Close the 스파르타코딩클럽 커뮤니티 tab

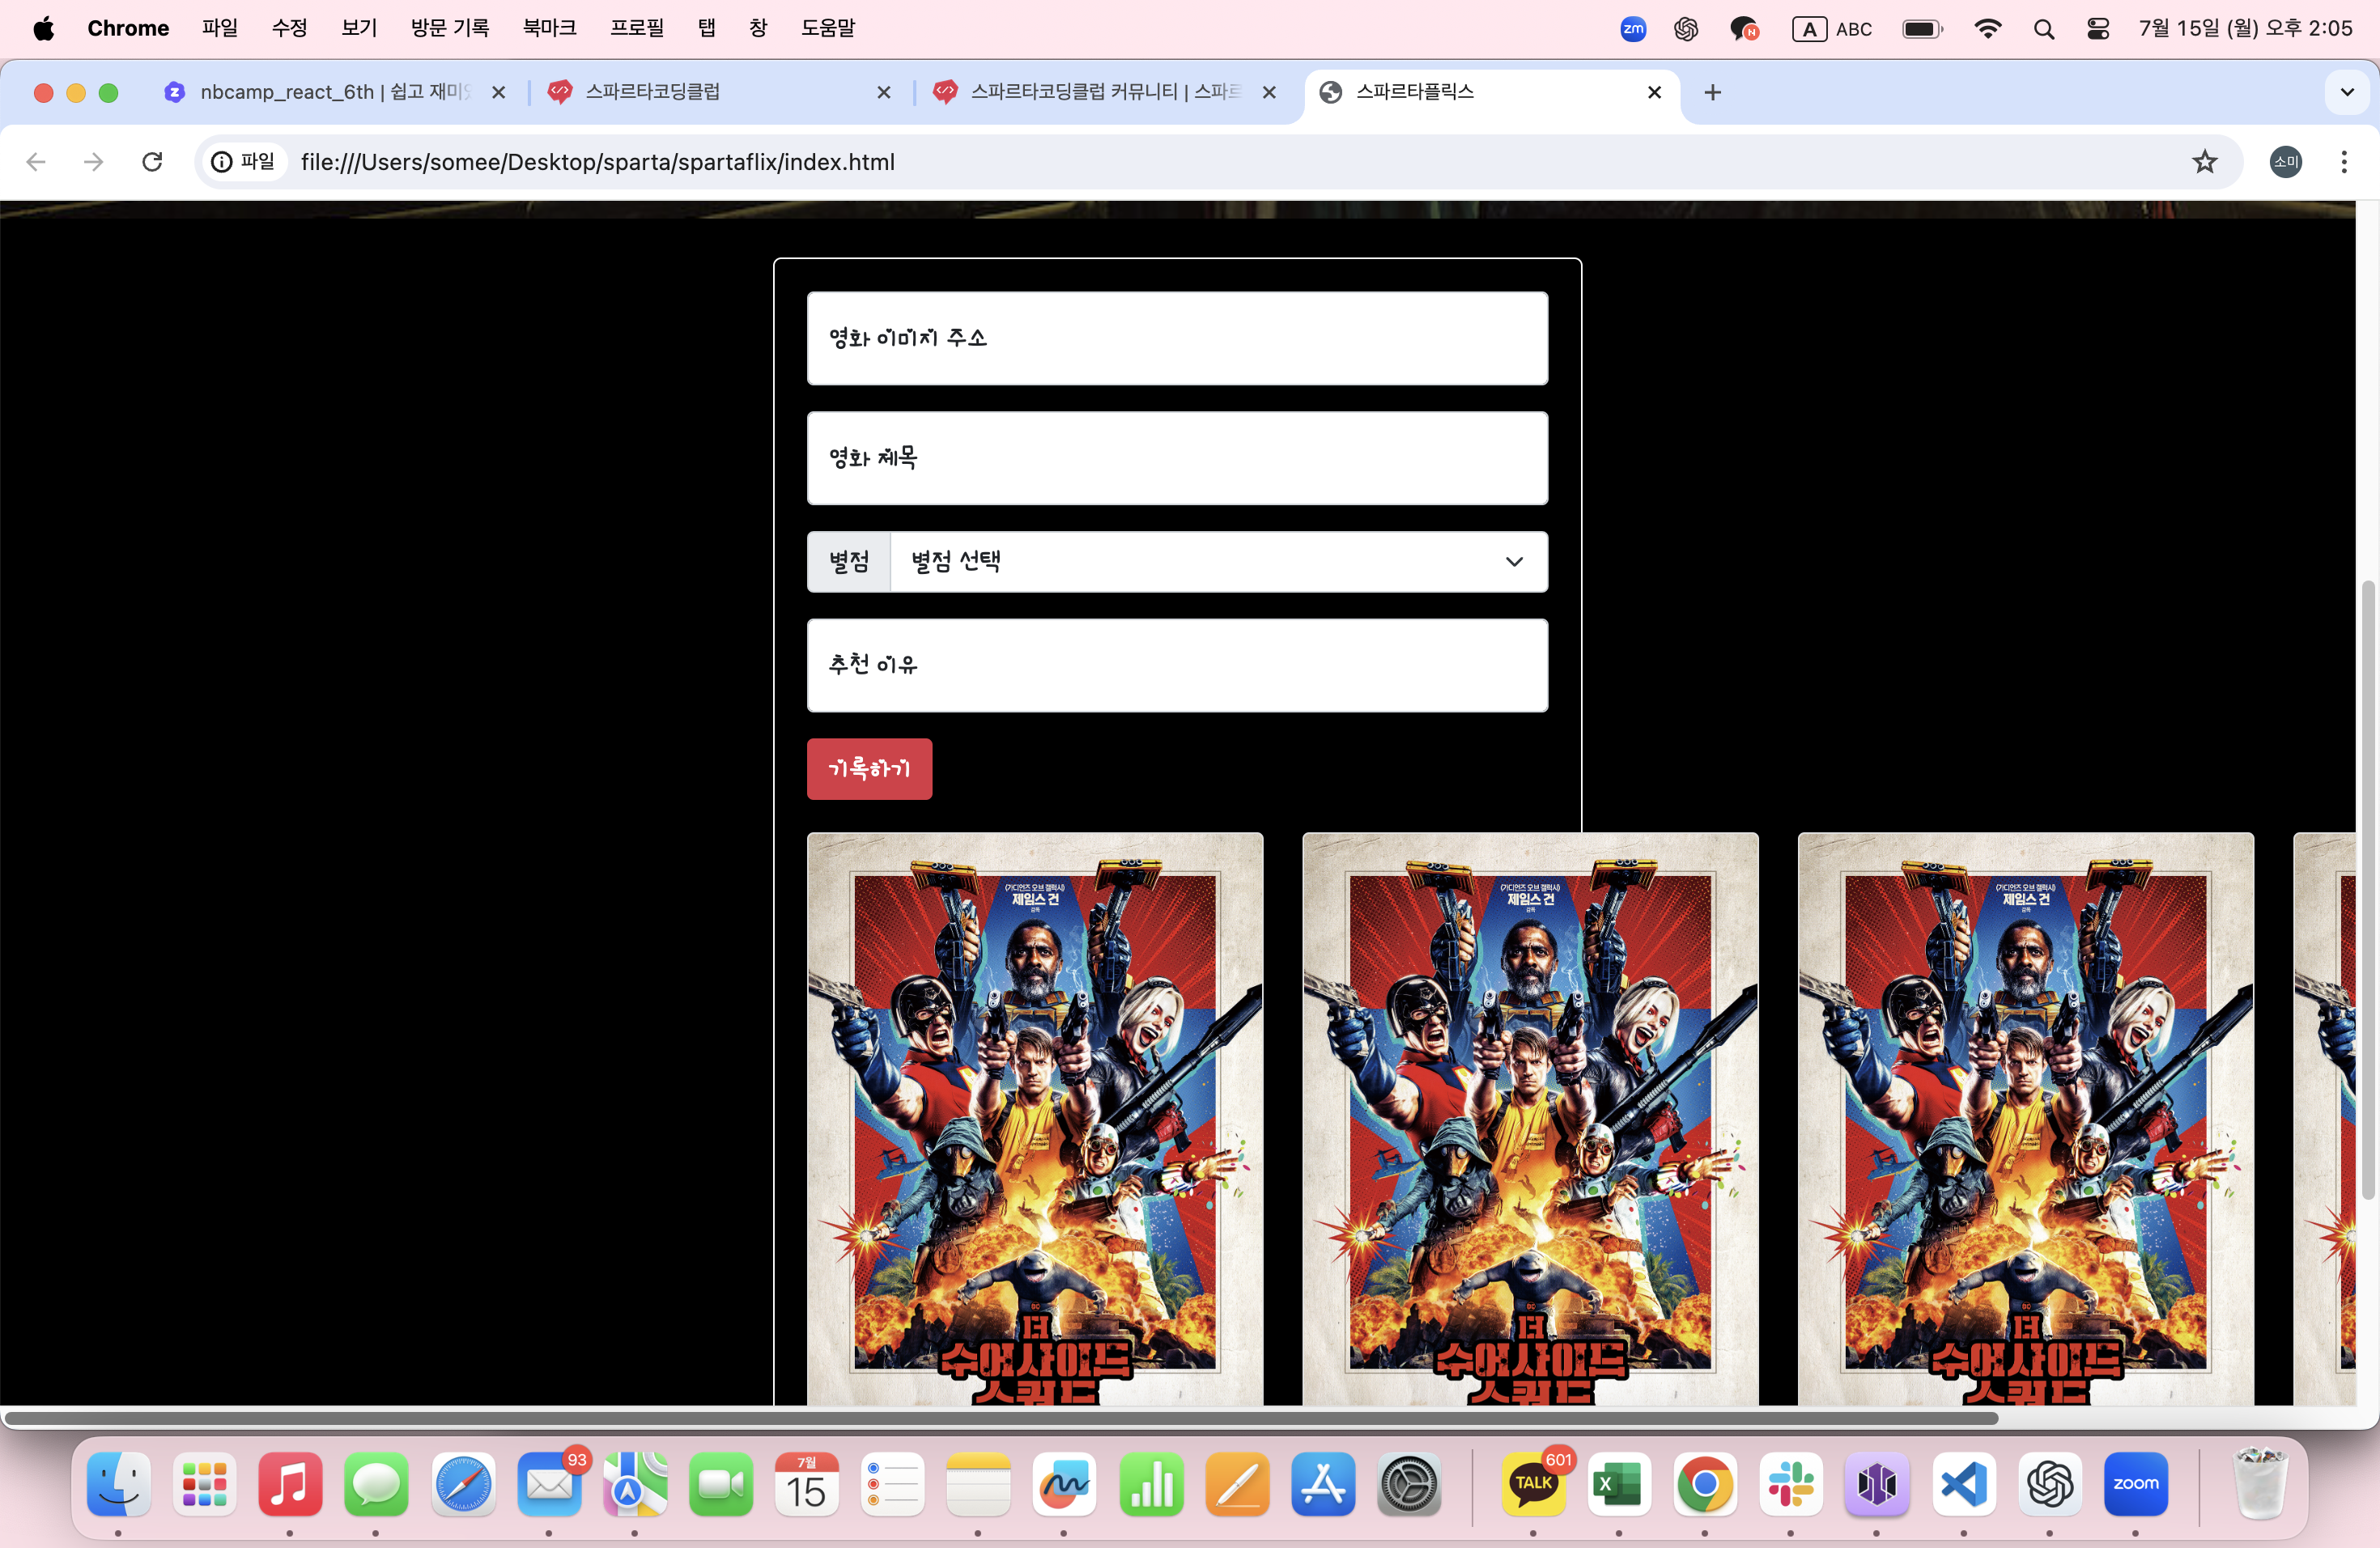1269,93
